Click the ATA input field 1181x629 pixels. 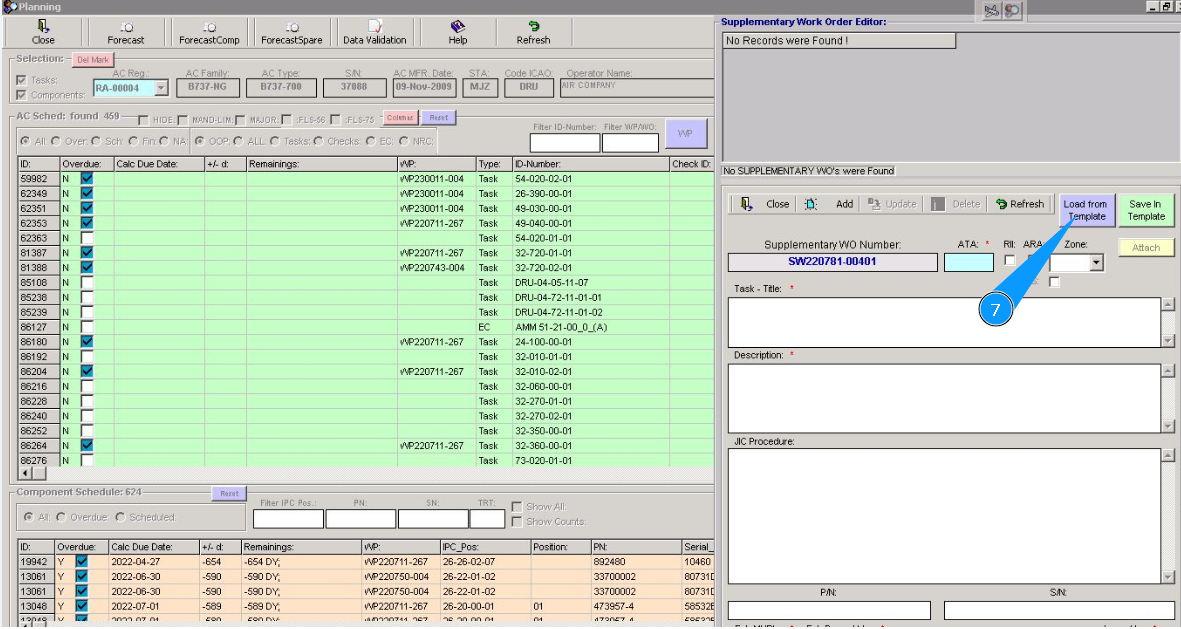969,262
